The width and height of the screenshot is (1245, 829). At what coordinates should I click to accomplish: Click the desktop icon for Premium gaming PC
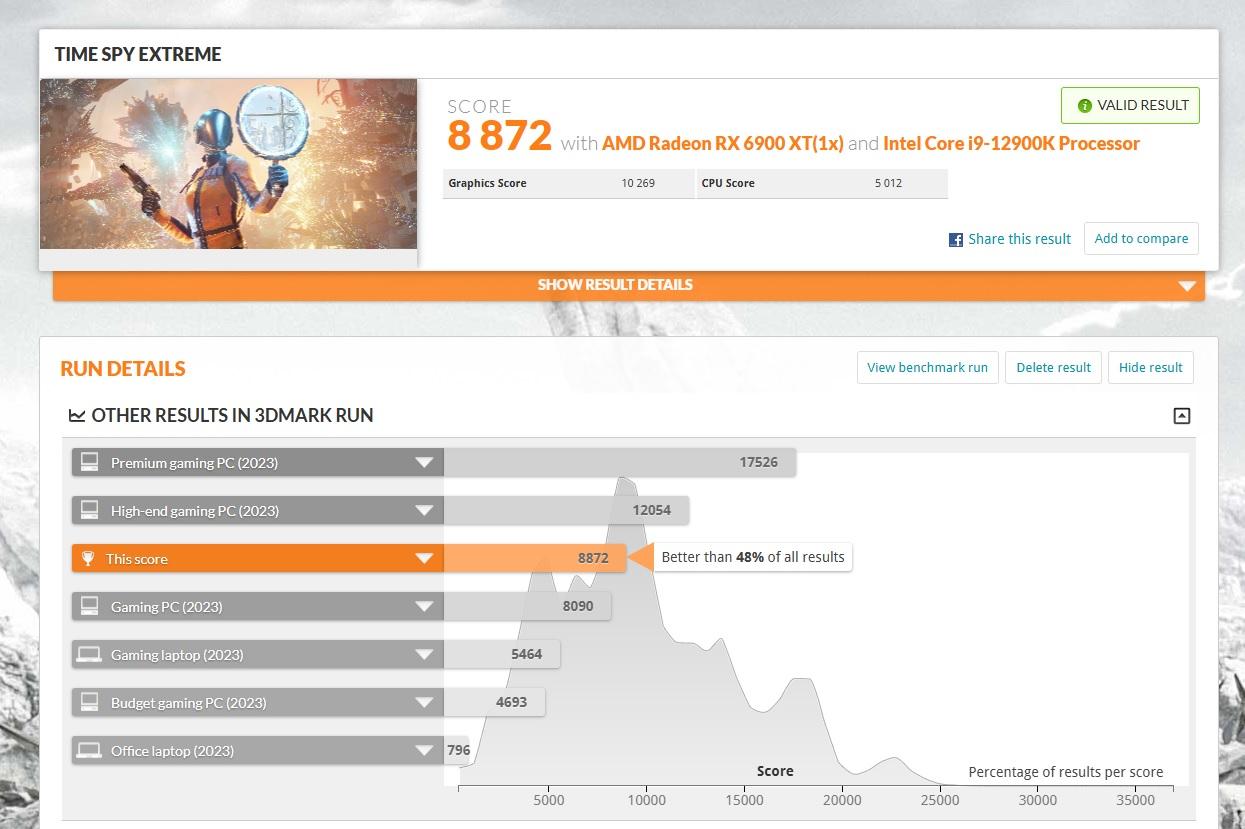click(90, 463)
